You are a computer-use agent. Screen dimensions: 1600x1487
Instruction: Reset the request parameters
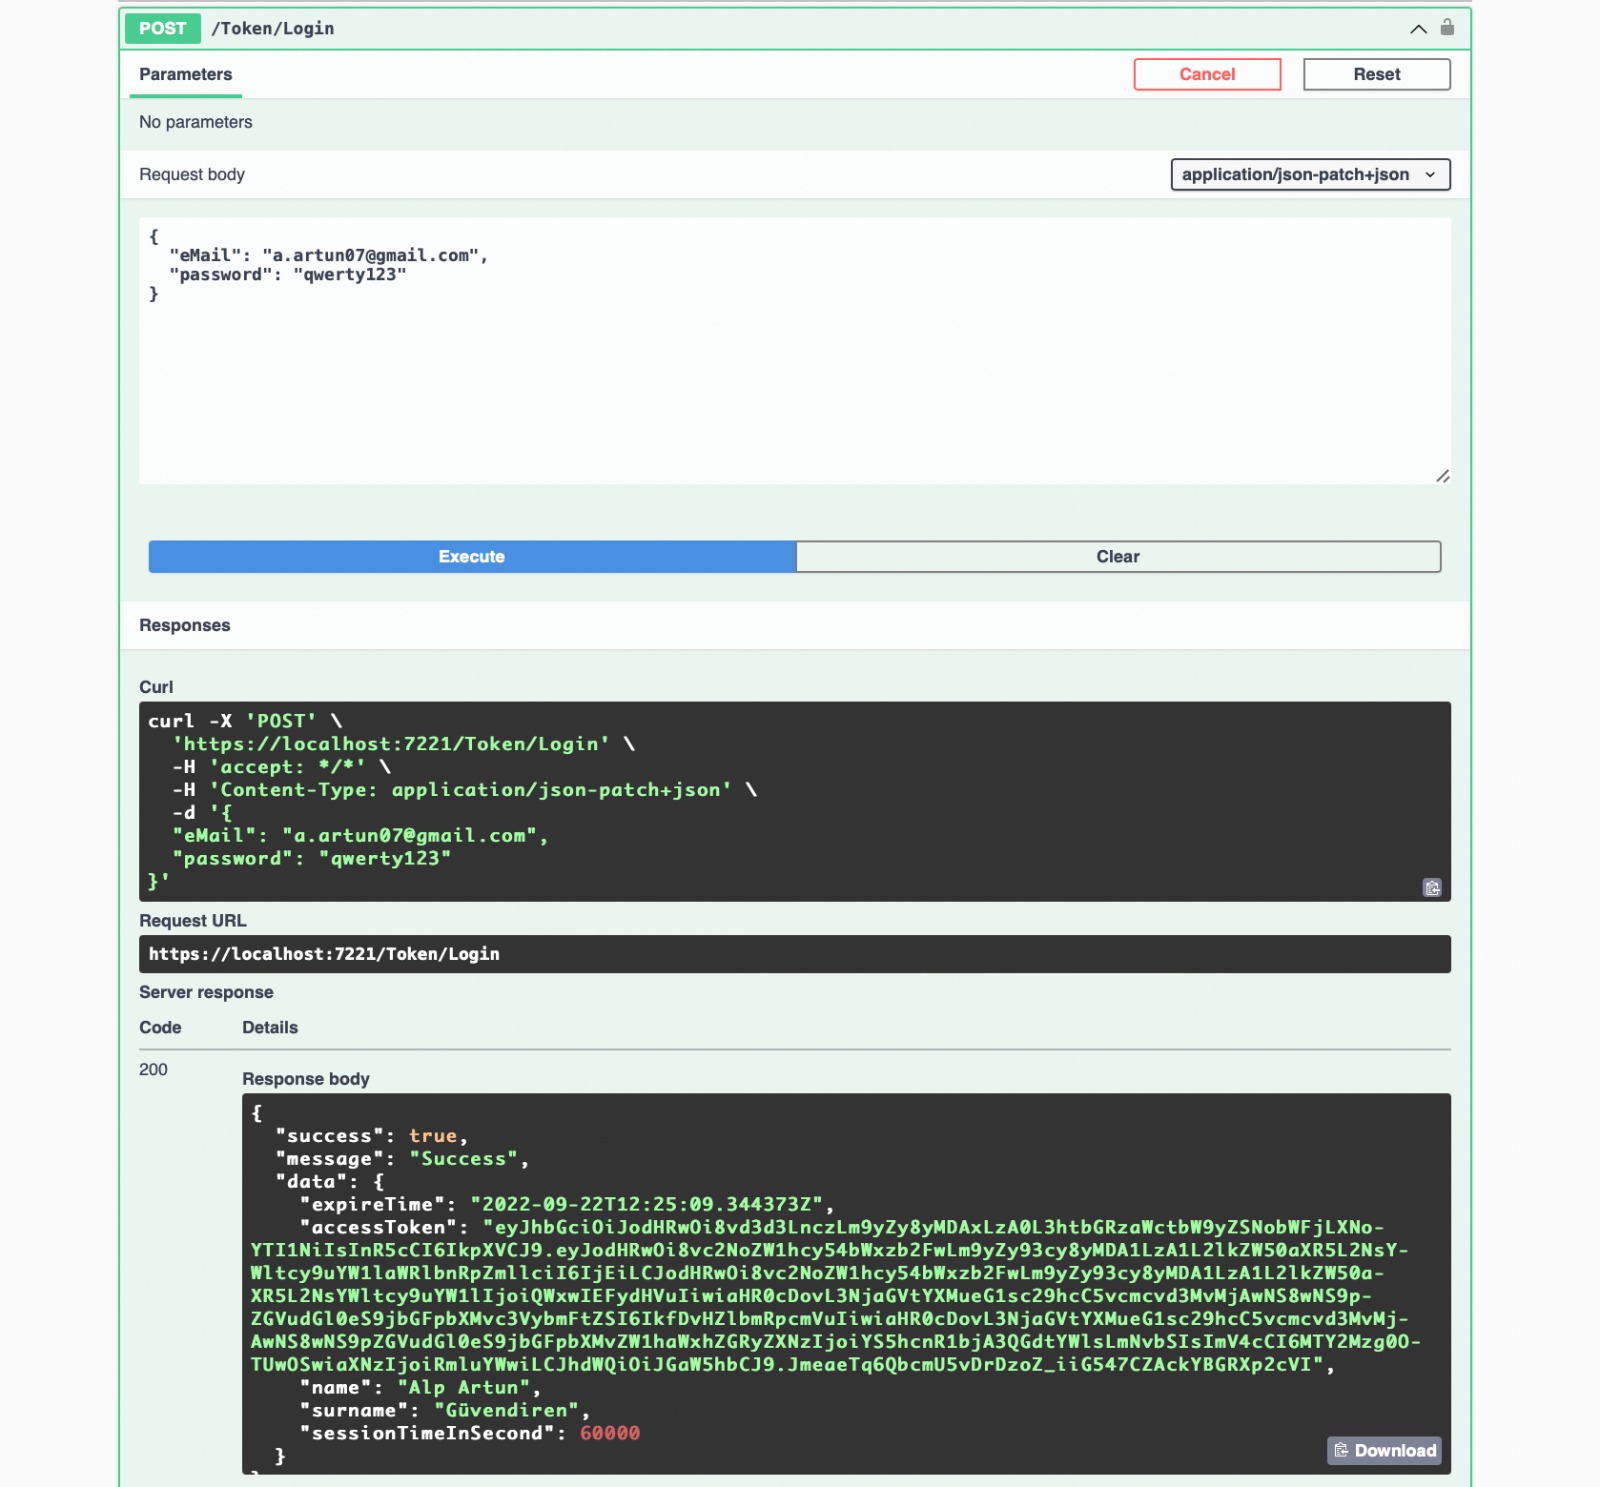pyautogui.click(x=1377, y=74)
